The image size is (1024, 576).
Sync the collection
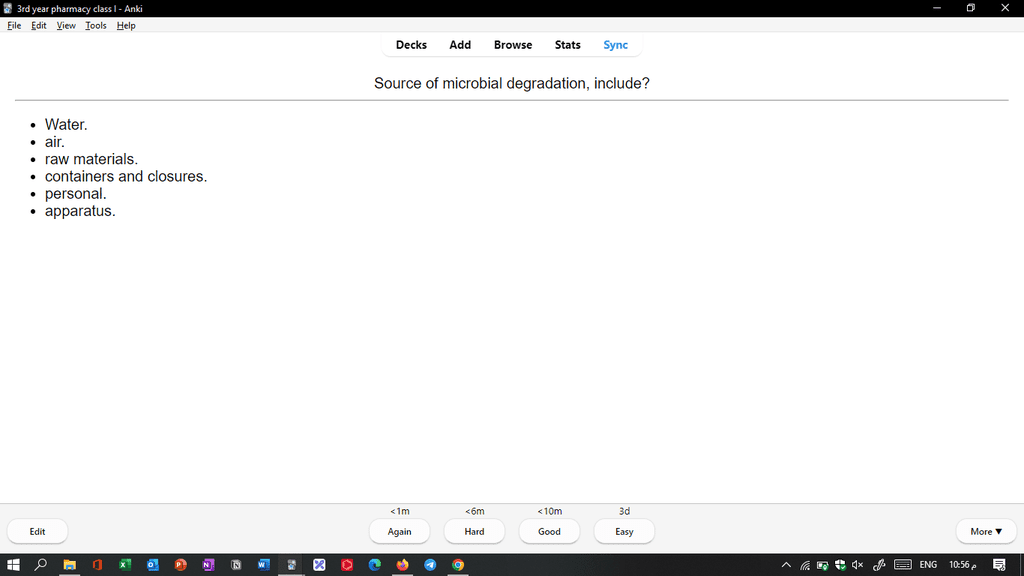click(615, 45)
